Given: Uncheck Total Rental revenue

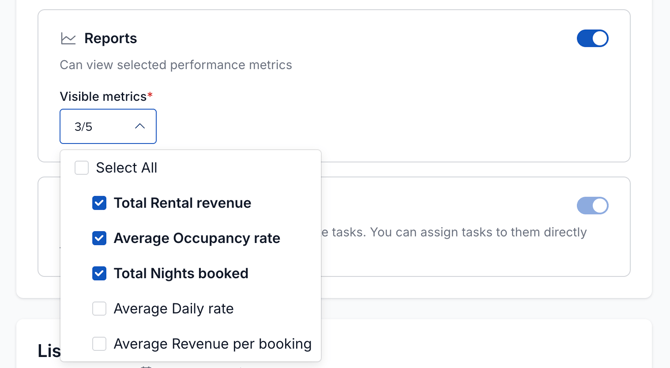Looking at the screenshot, I should (x=99, y=203).
